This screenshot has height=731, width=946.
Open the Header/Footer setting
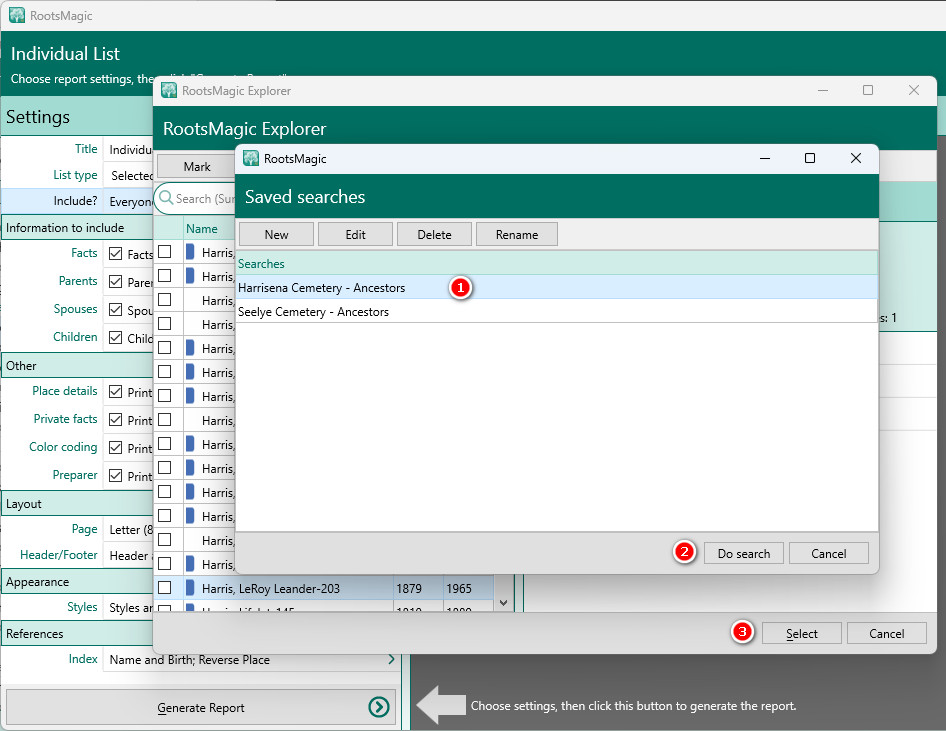128,555
